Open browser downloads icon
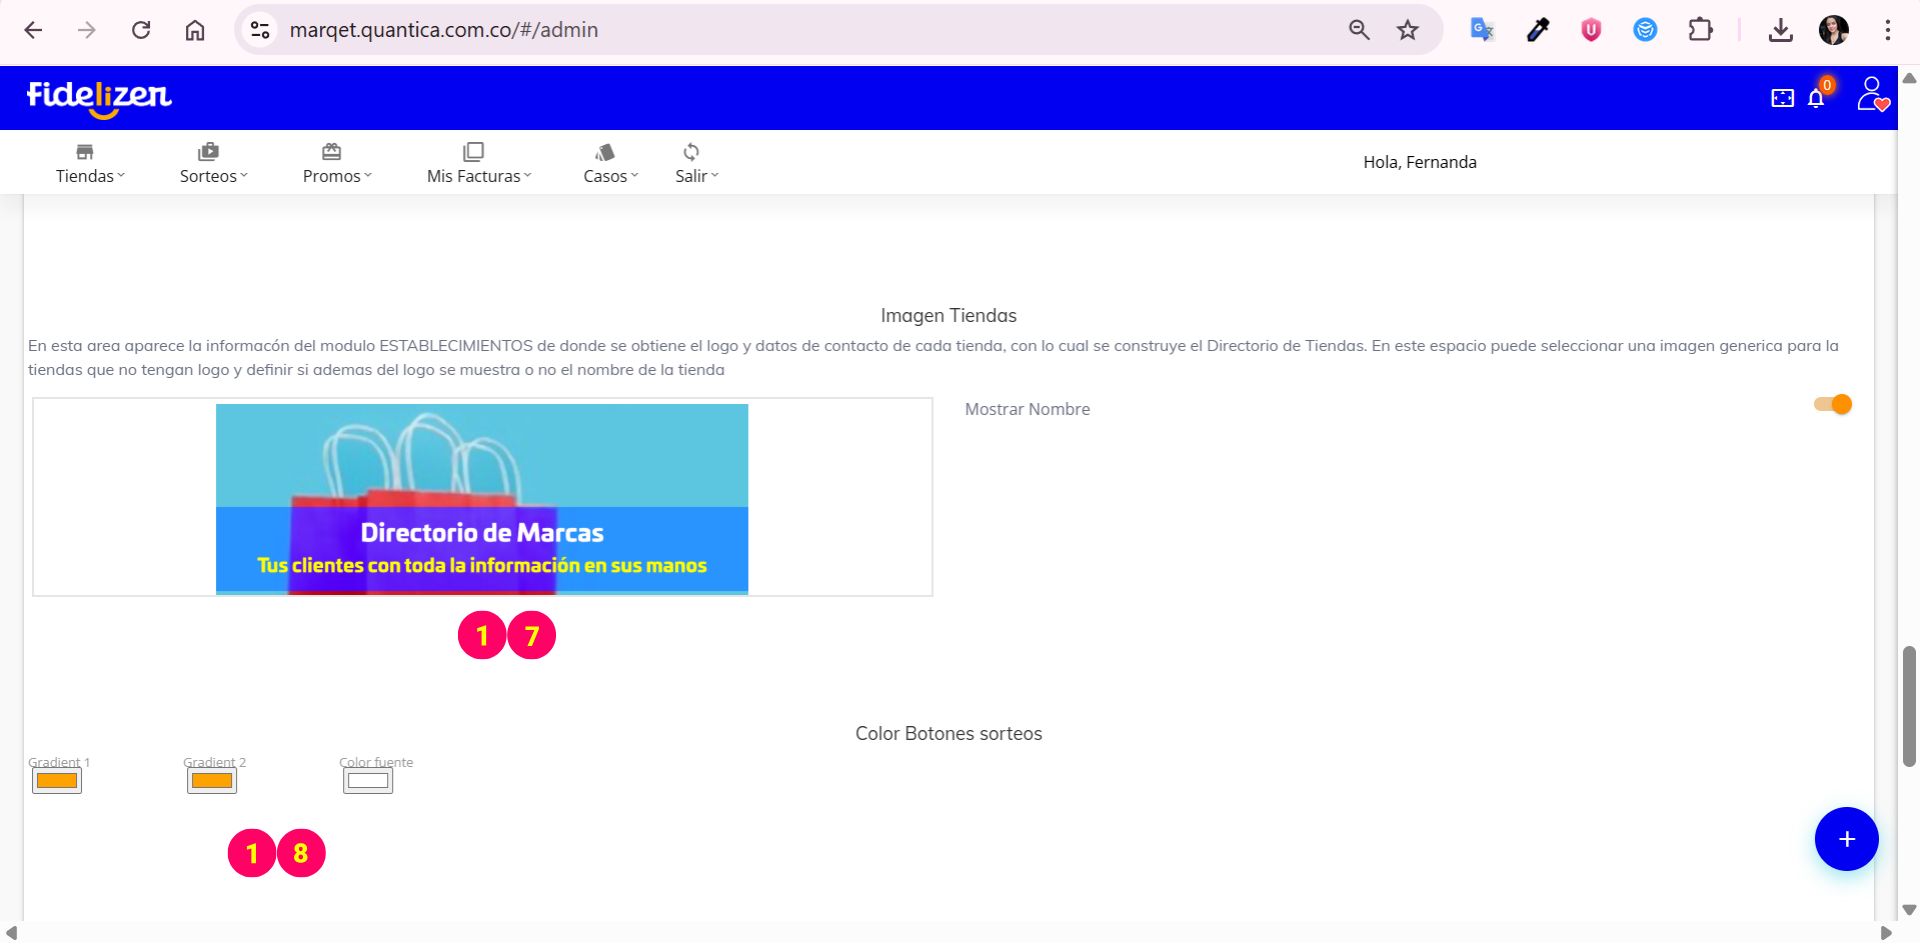 pyautogui.click(x=1780, y=30)
